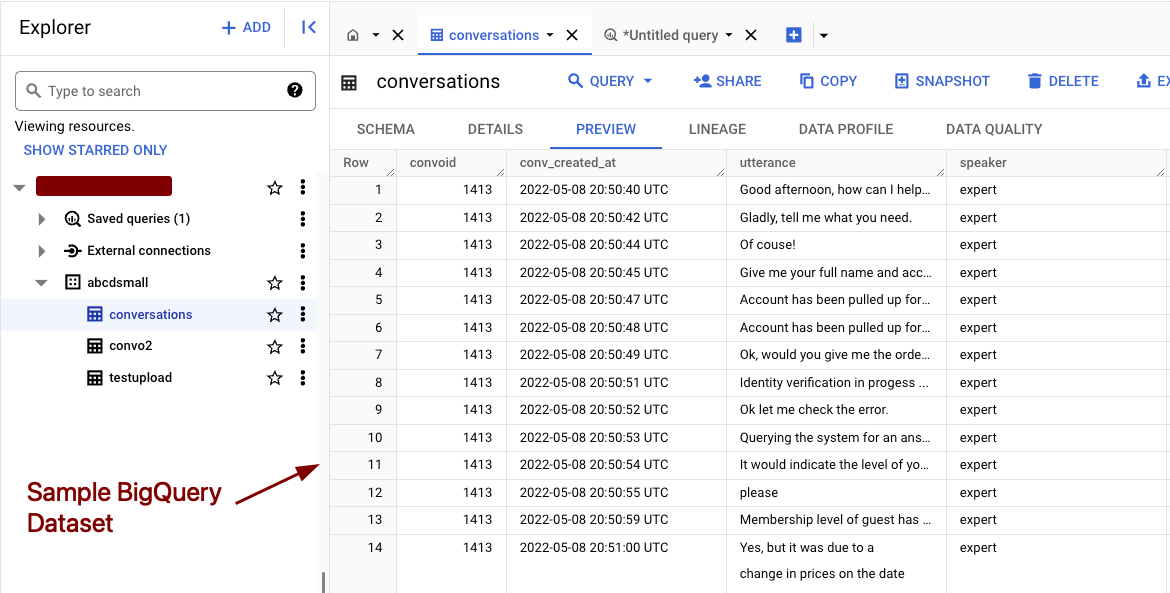Click the ADD button in Explorer
The height and width of the screenshot is (593, 1170).
(246, 28)
